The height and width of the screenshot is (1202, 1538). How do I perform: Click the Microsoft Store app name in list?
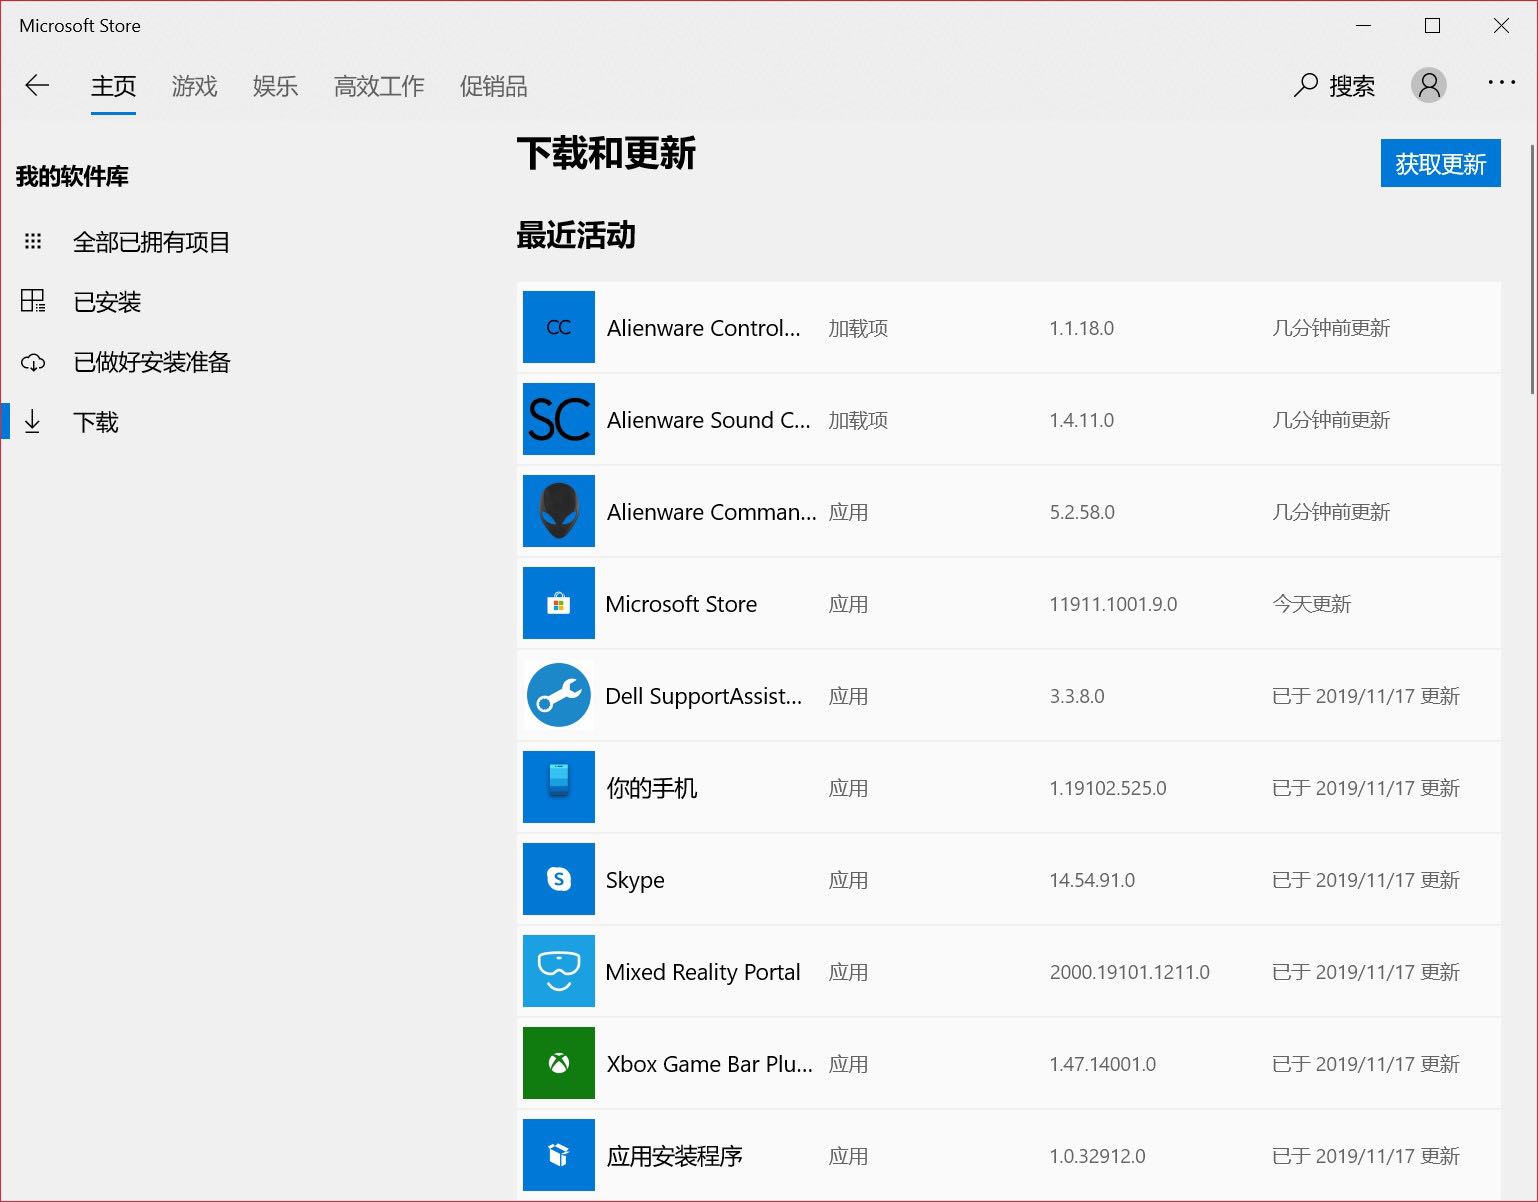click(x=682, y=604)
